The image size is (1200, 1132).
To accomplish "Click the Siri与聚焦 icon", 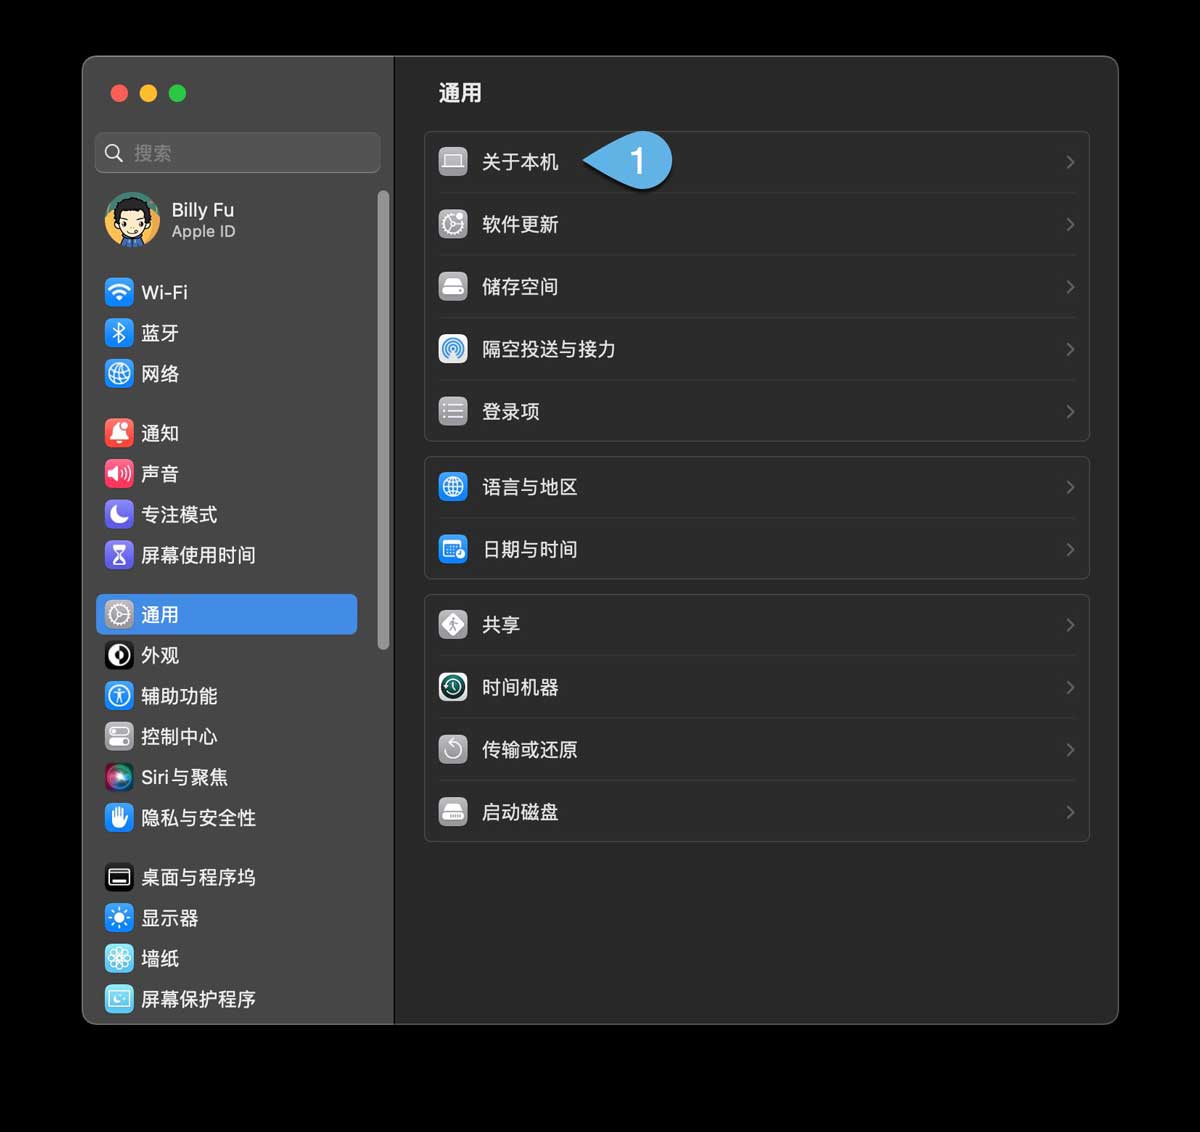I will [x=119, y=777].
